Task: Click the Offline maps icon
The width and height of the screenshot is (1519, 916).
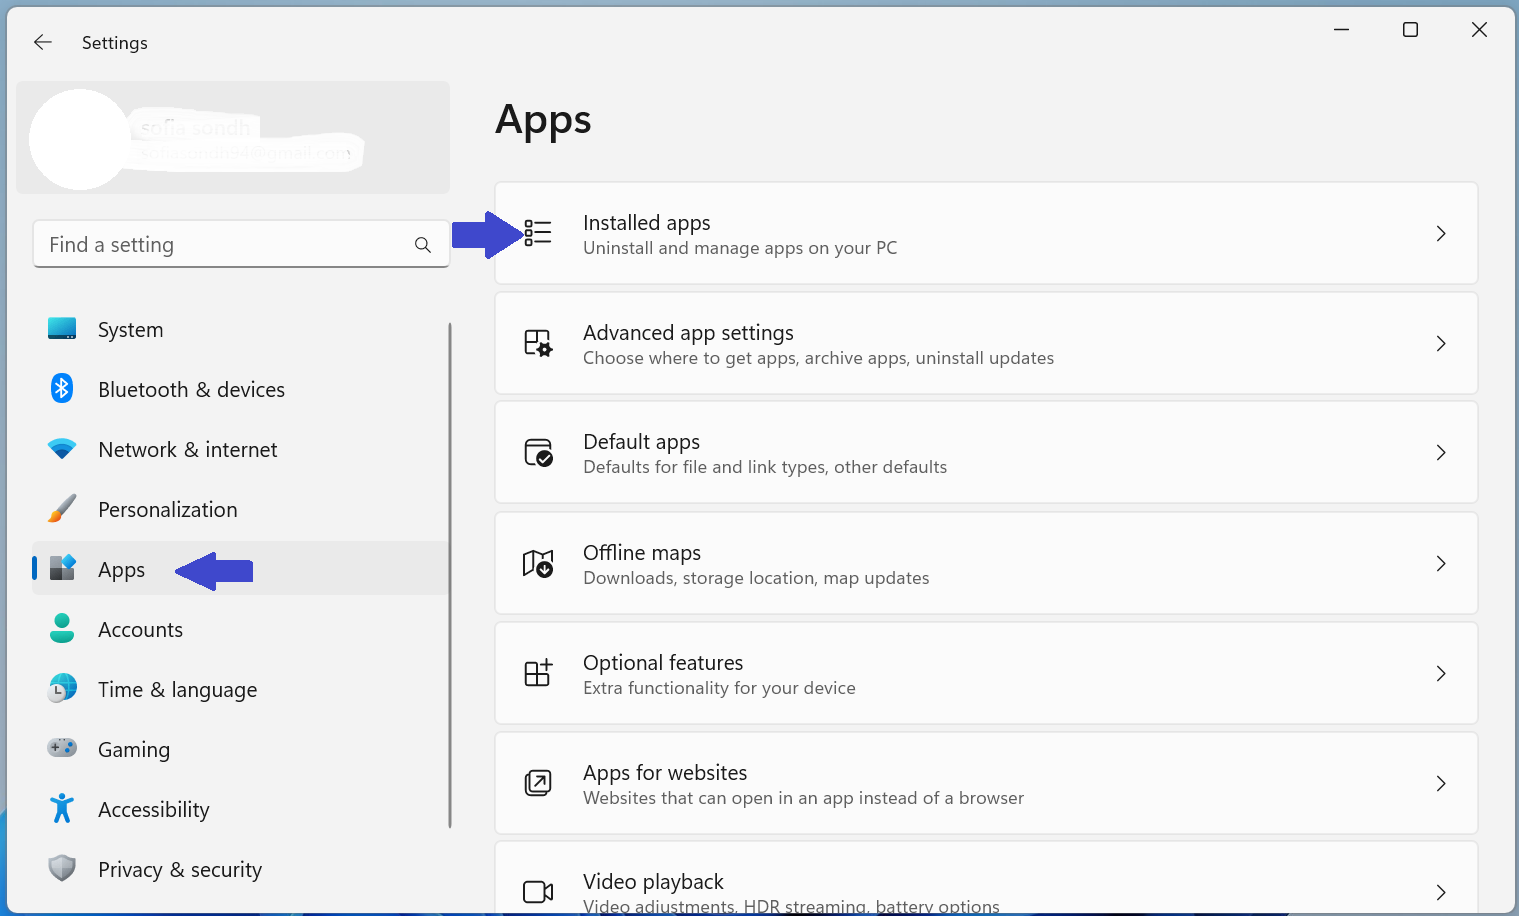Action: coord(538,564)
